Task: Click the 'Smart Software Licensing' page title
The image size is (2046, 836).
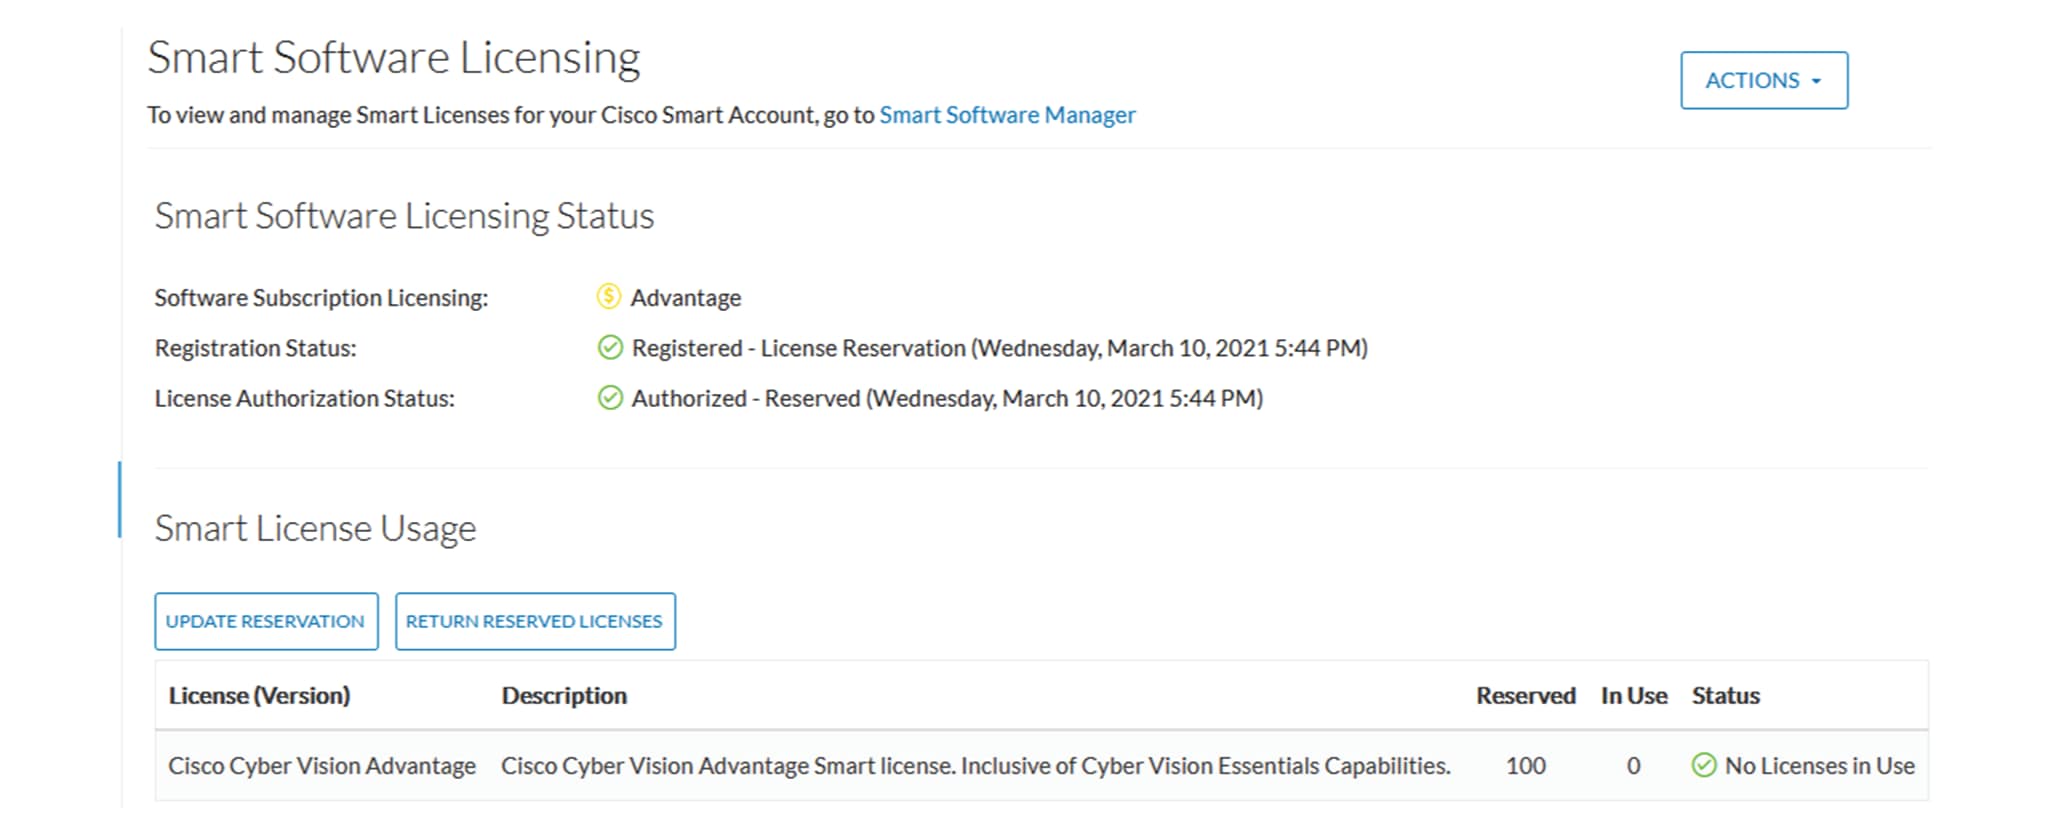Action: 394,58
